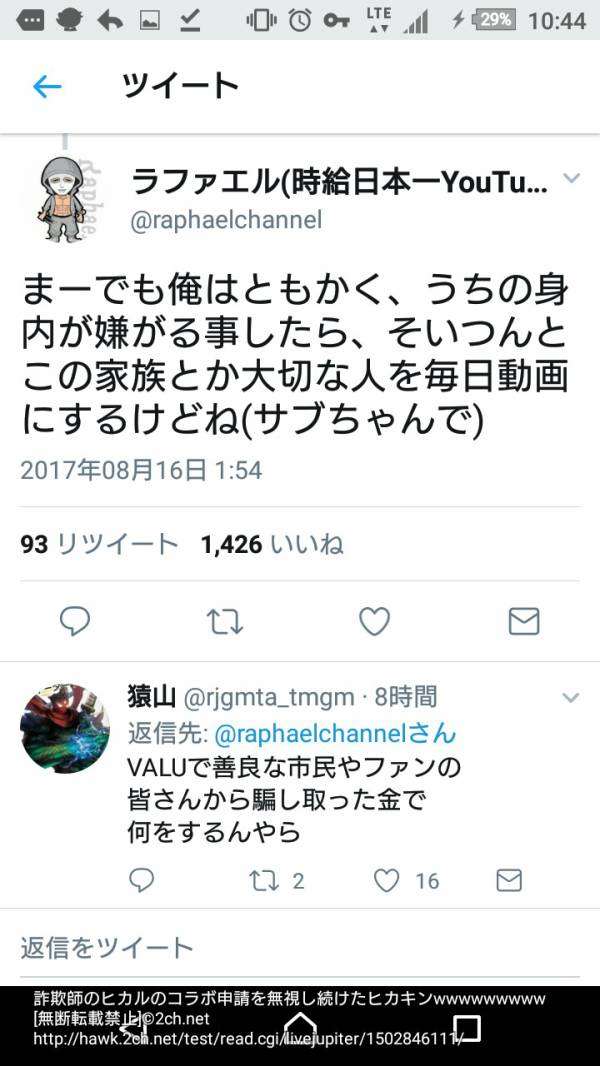Tap Android home button in navigation bar

click(x=300, y=1025)
